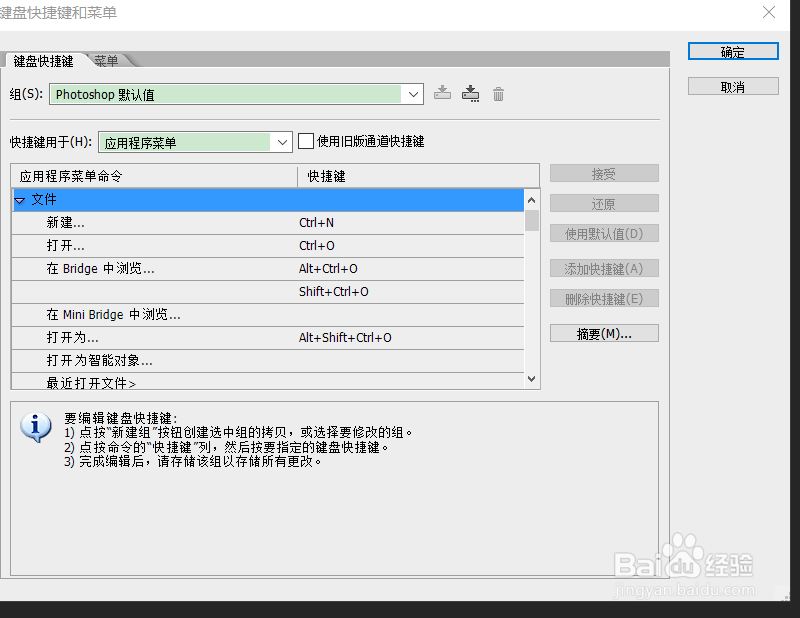Select the 键盘快捷键 tab

(43, 61)
